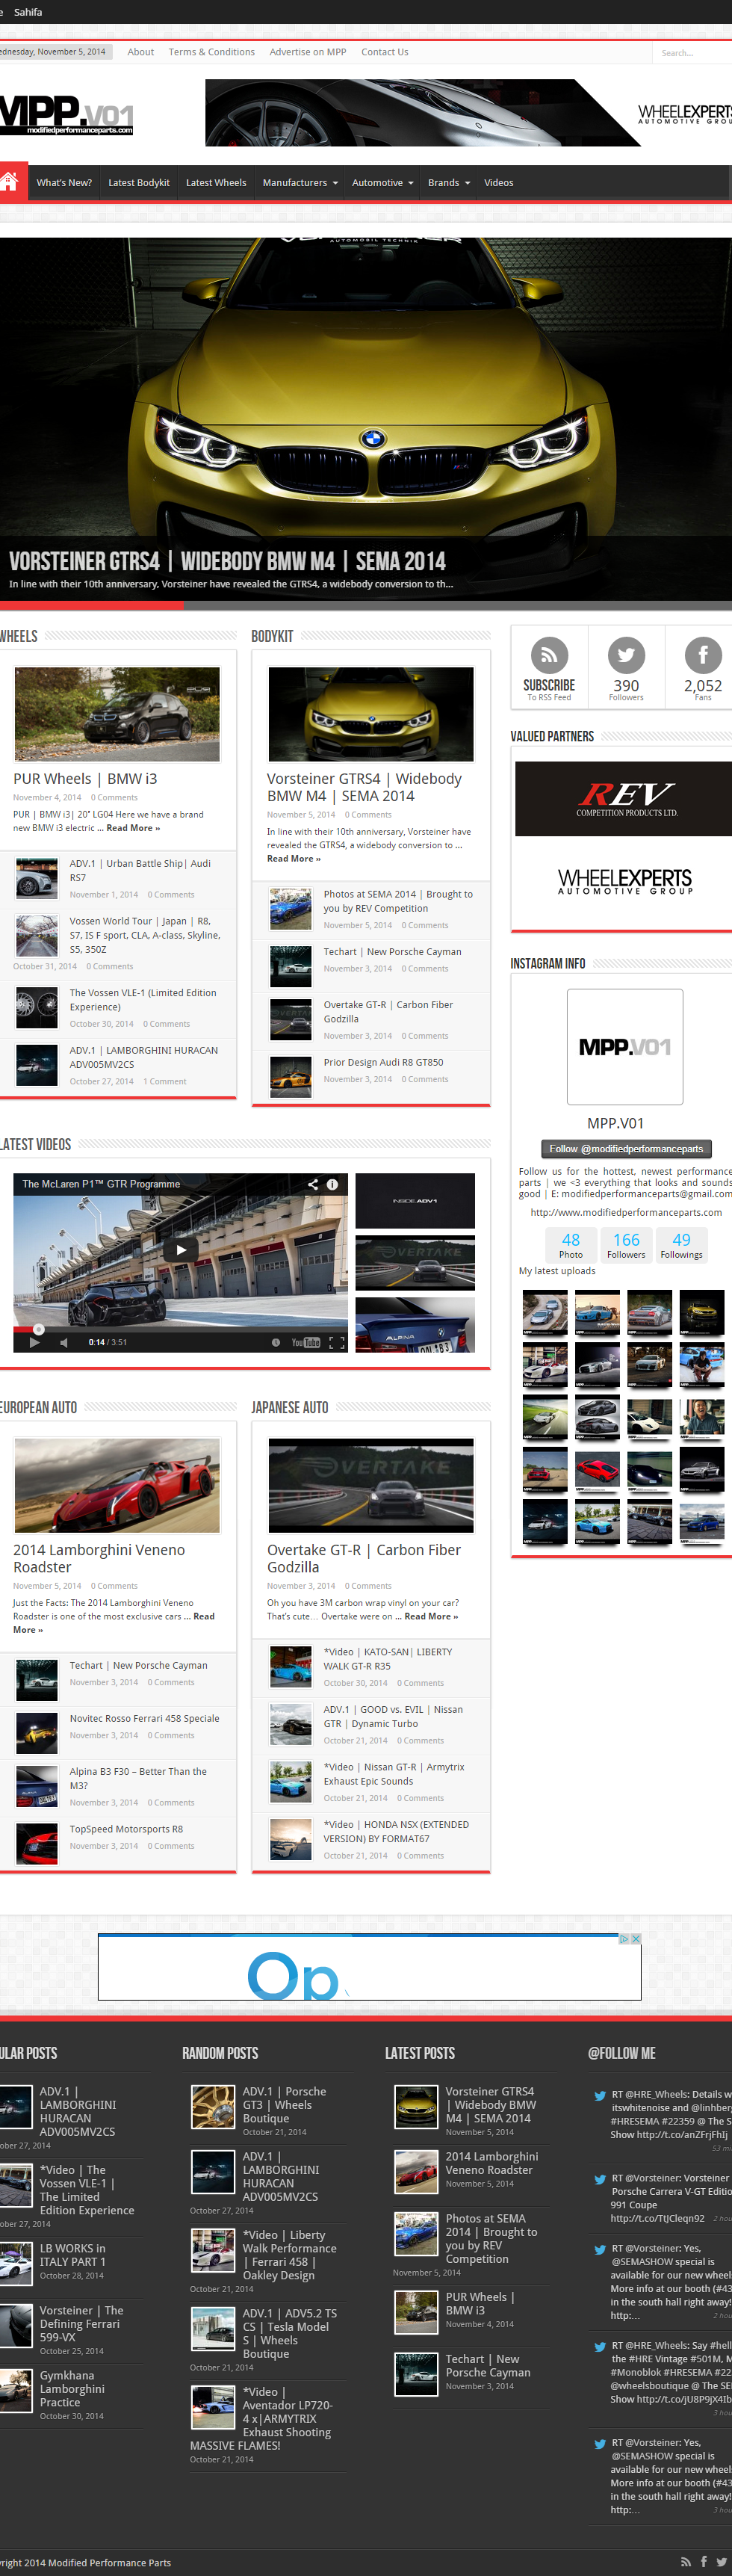The image size is (732, 2576).
Task: Open ADV.1 Urban Battle Ship Audi RS7 post
Action: click(140, 870)
